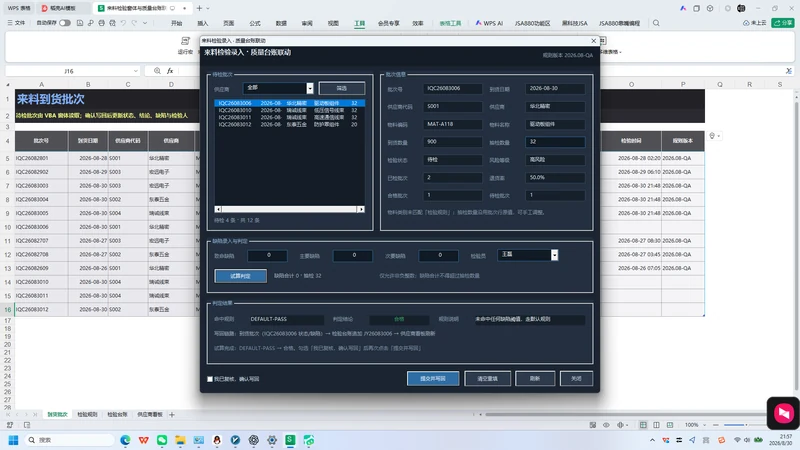Open the Data ribbon tab
The width and height of the screenshot is (800, 450).
click(281, 23)
